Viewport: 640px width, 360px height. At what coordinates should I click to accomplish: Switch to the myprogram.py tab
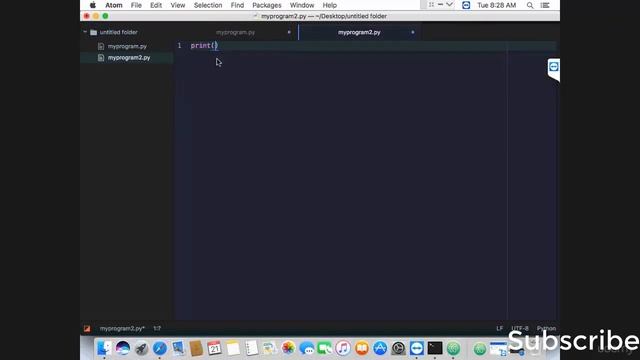(236, 32)
